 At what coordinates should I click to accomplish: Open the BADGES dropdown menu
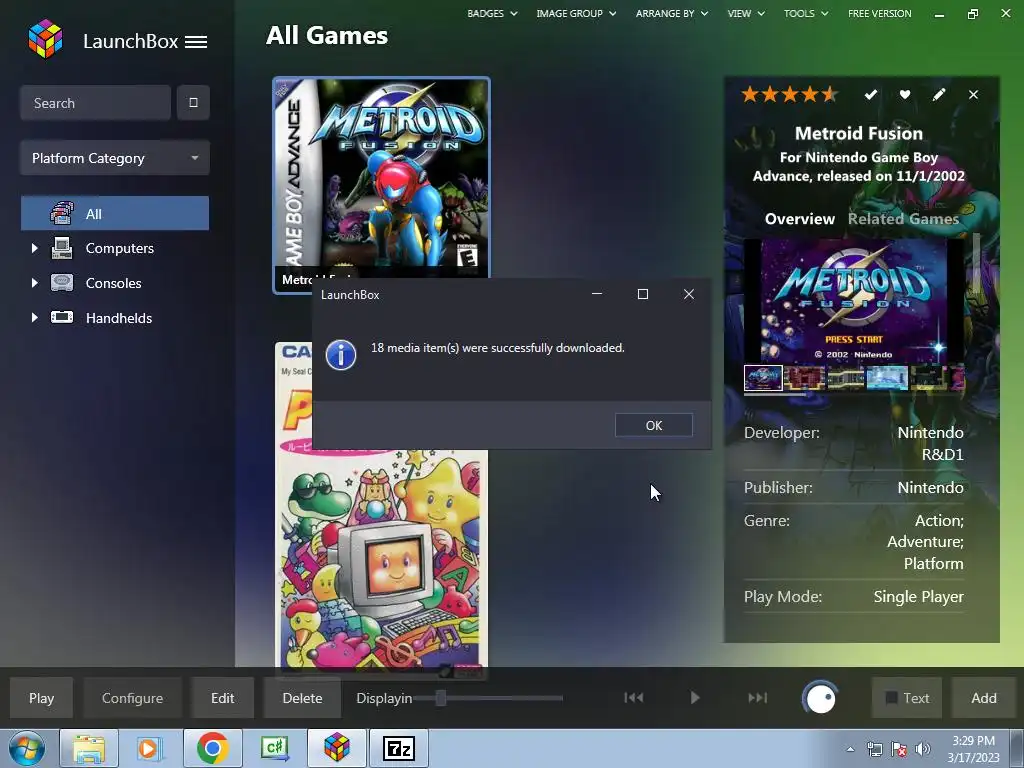tap(492, 13)
